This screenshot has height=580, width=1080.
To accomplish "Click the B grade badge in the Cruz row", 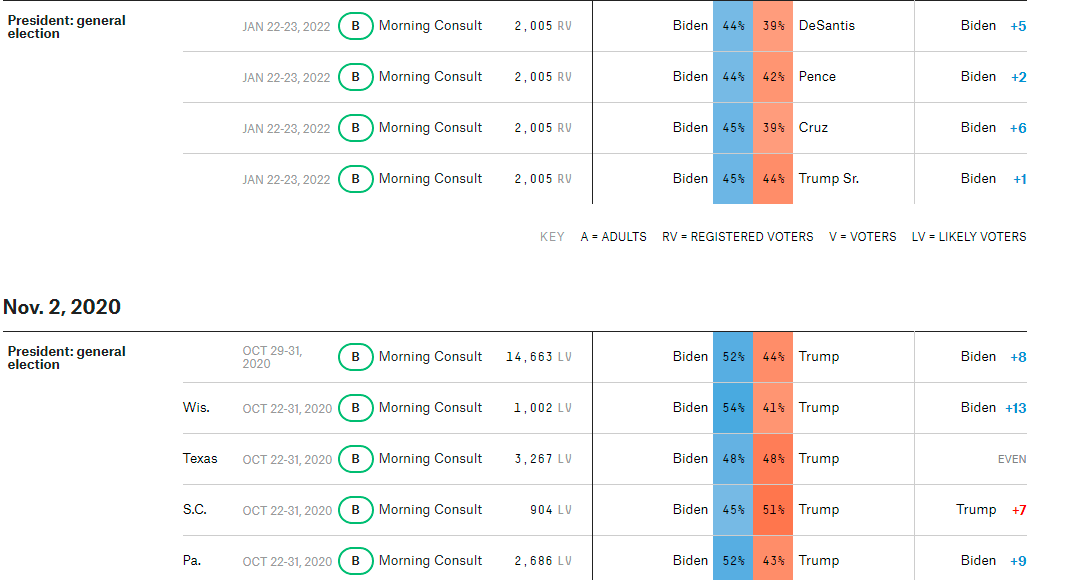I will click(355, 128).
